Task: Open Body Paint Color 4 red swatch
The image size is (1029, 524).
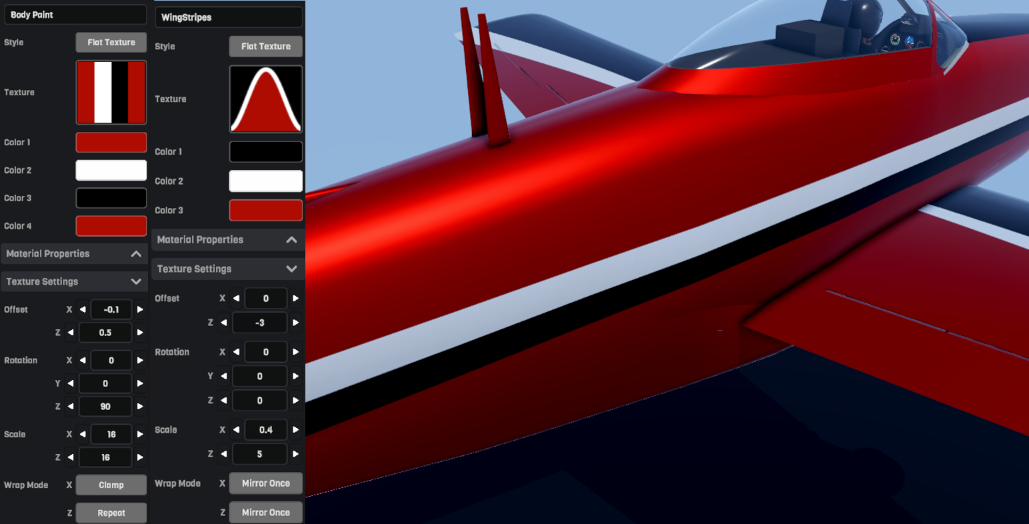Action: [111, 226]
